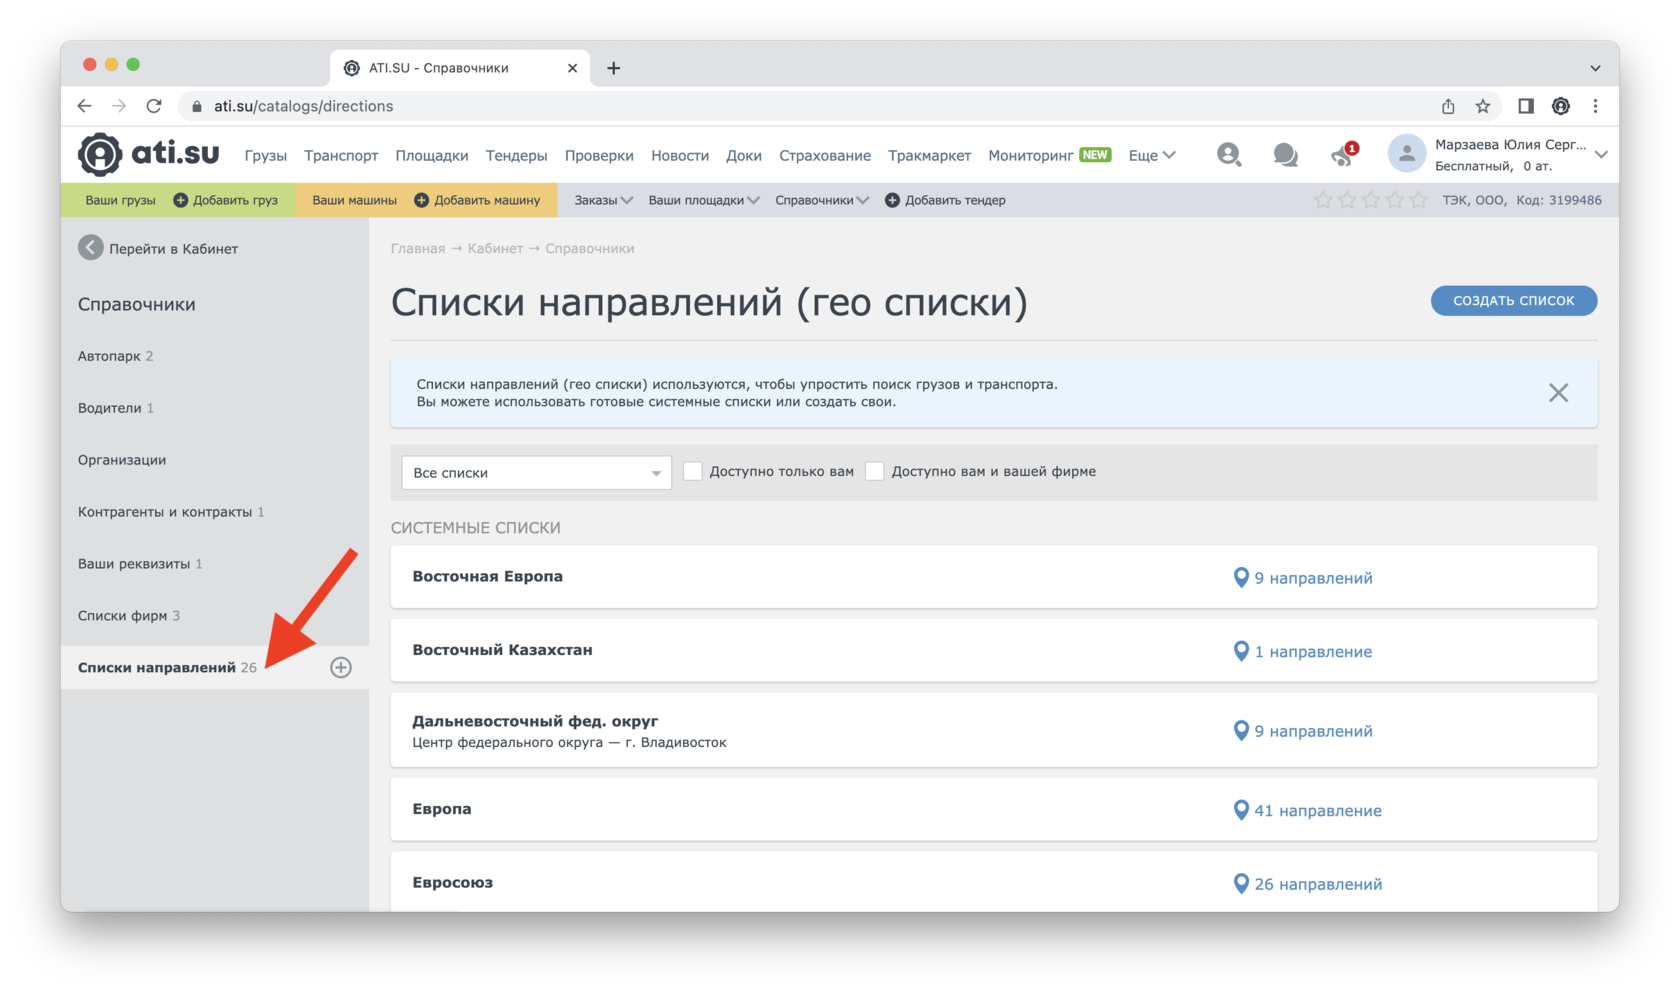
Task: Open the browser three-dot menu
Action: [1596, 106]
